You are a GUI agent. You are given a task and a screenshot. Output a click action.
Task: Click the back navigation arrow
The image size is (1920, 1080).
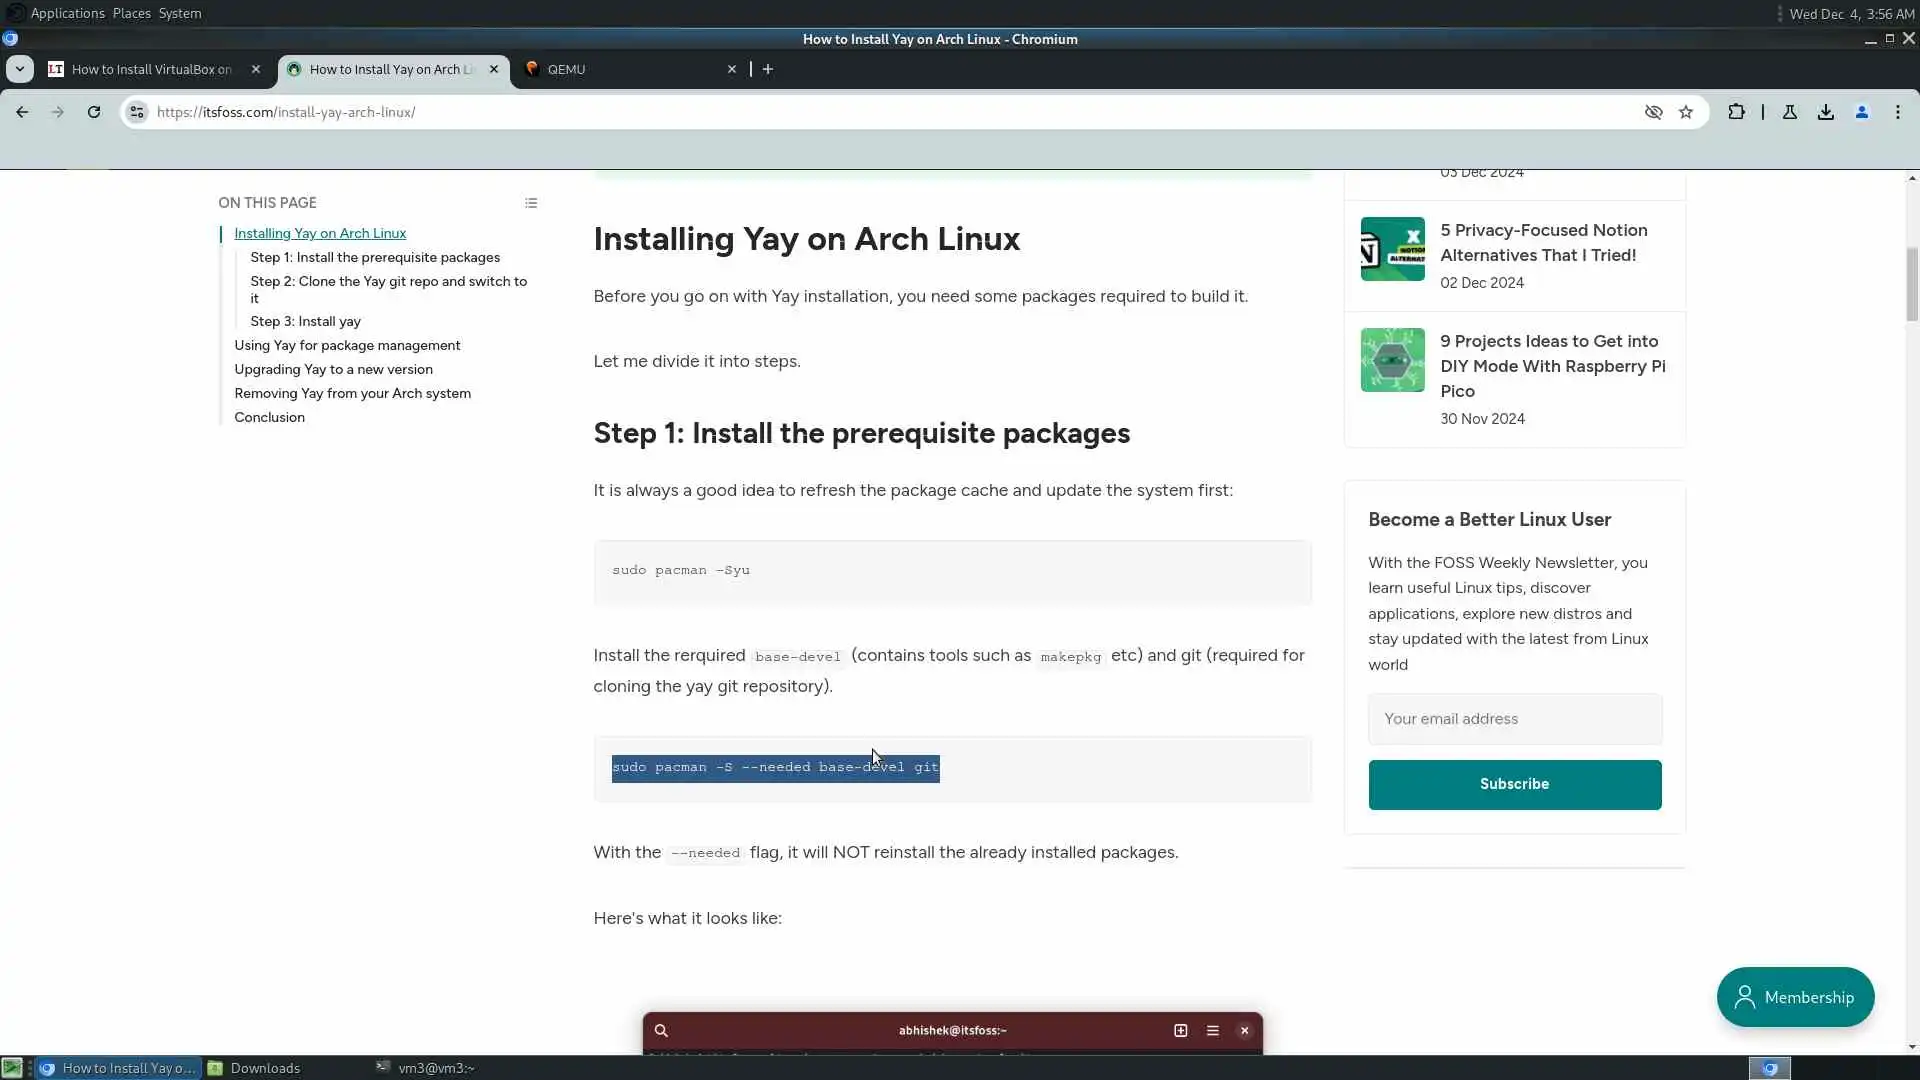click(22, 112)
